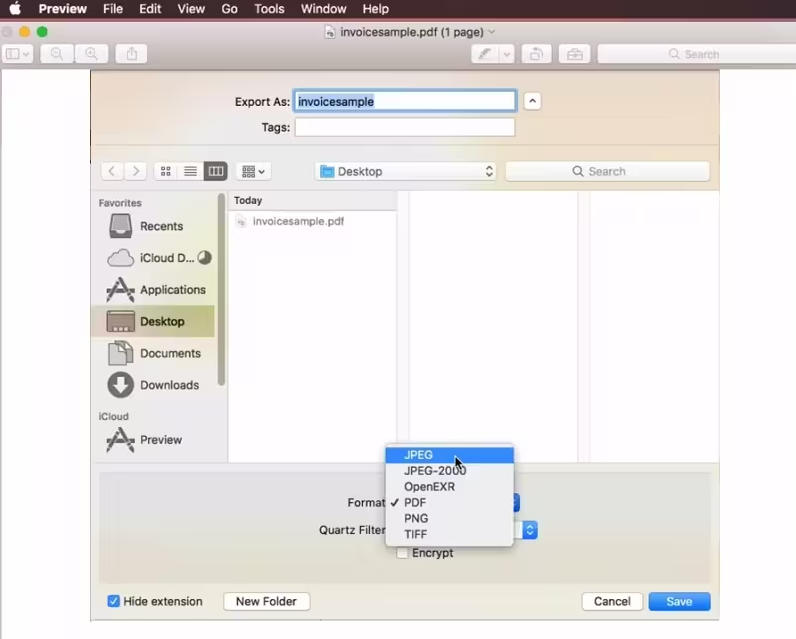Enable the Encrypt checkbox
The height and width of the screenshot is (639, 796).
pyautogui.click(x=402, y=553)
